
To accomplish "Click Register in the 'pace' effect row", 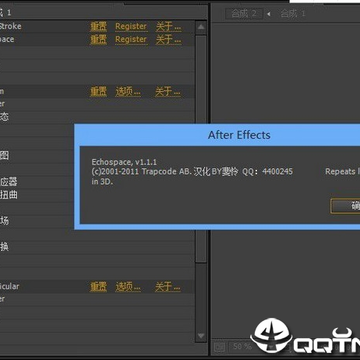I will tap(131, 39).
